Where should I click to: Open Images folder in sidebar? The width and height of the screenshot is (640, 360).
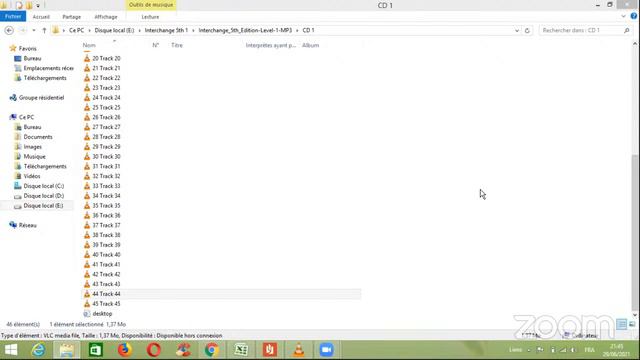32,147
